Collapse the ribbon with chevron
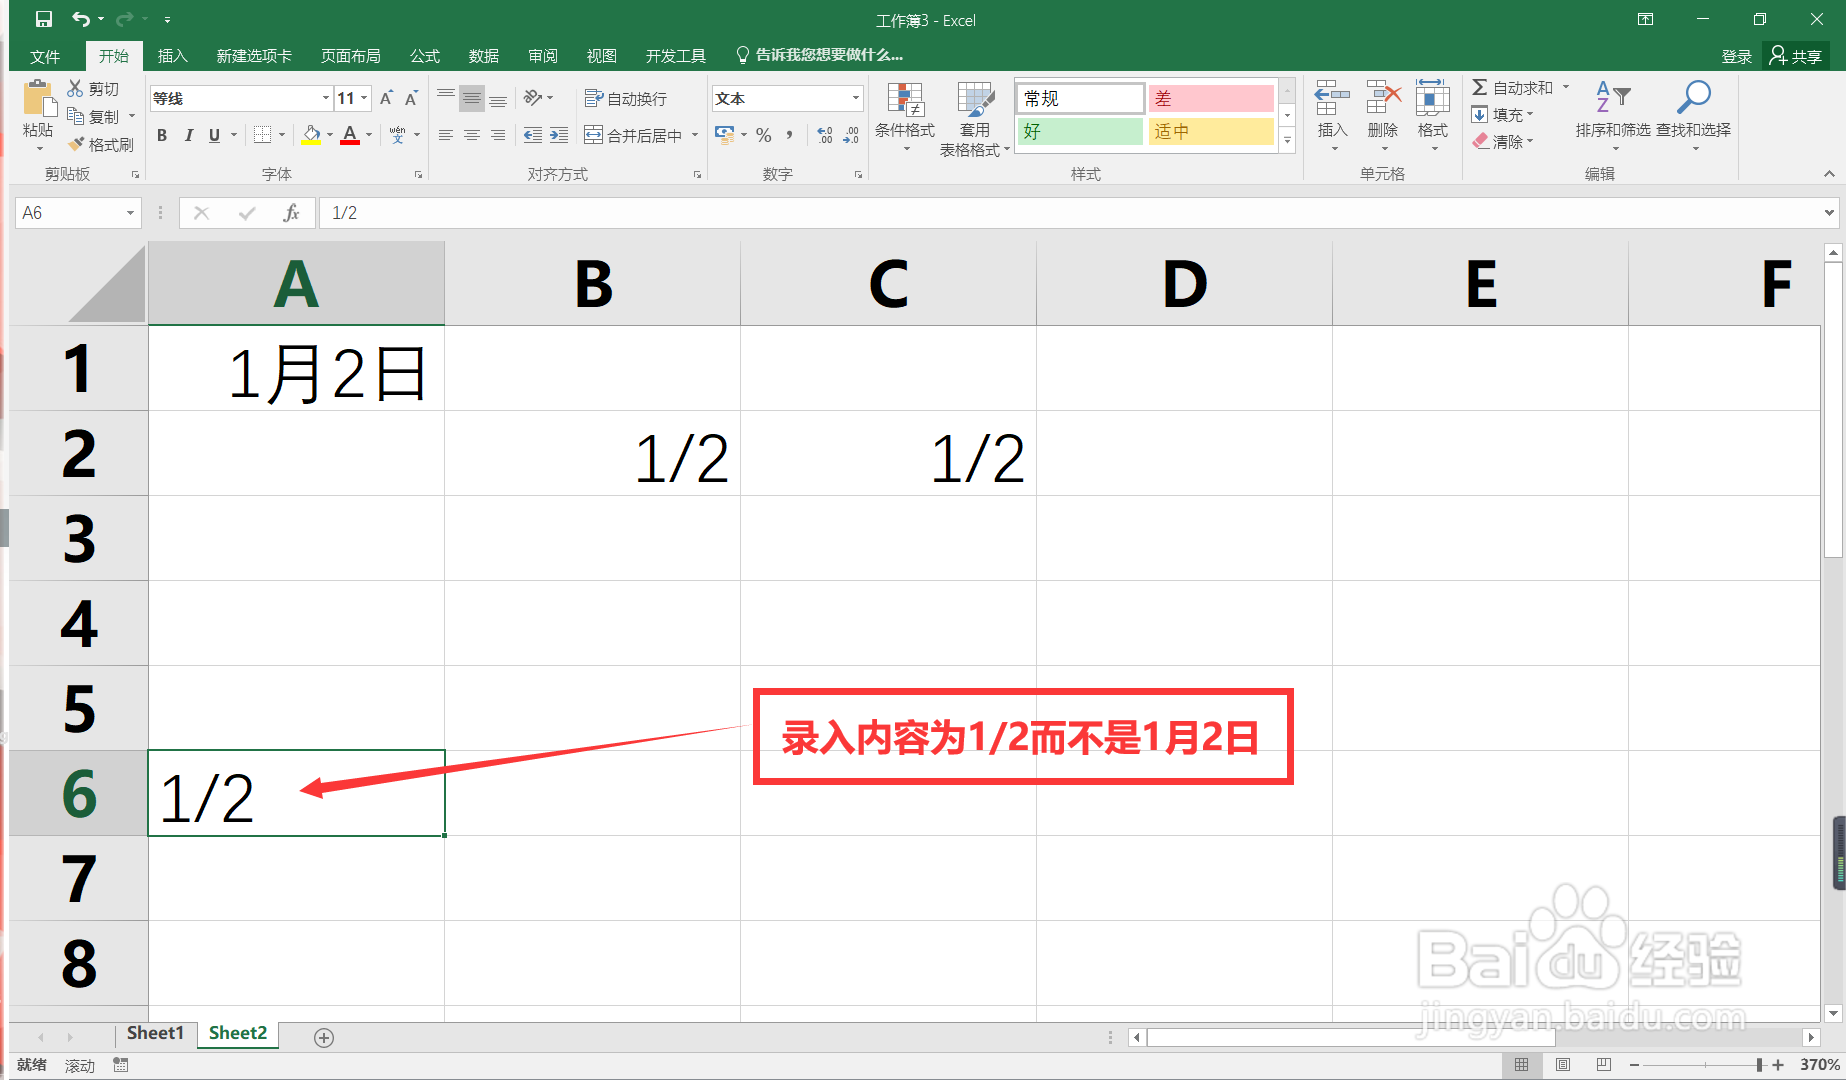This screenshot has height=1080, width=1846. pyautogui.click(x=1829, y=174)
